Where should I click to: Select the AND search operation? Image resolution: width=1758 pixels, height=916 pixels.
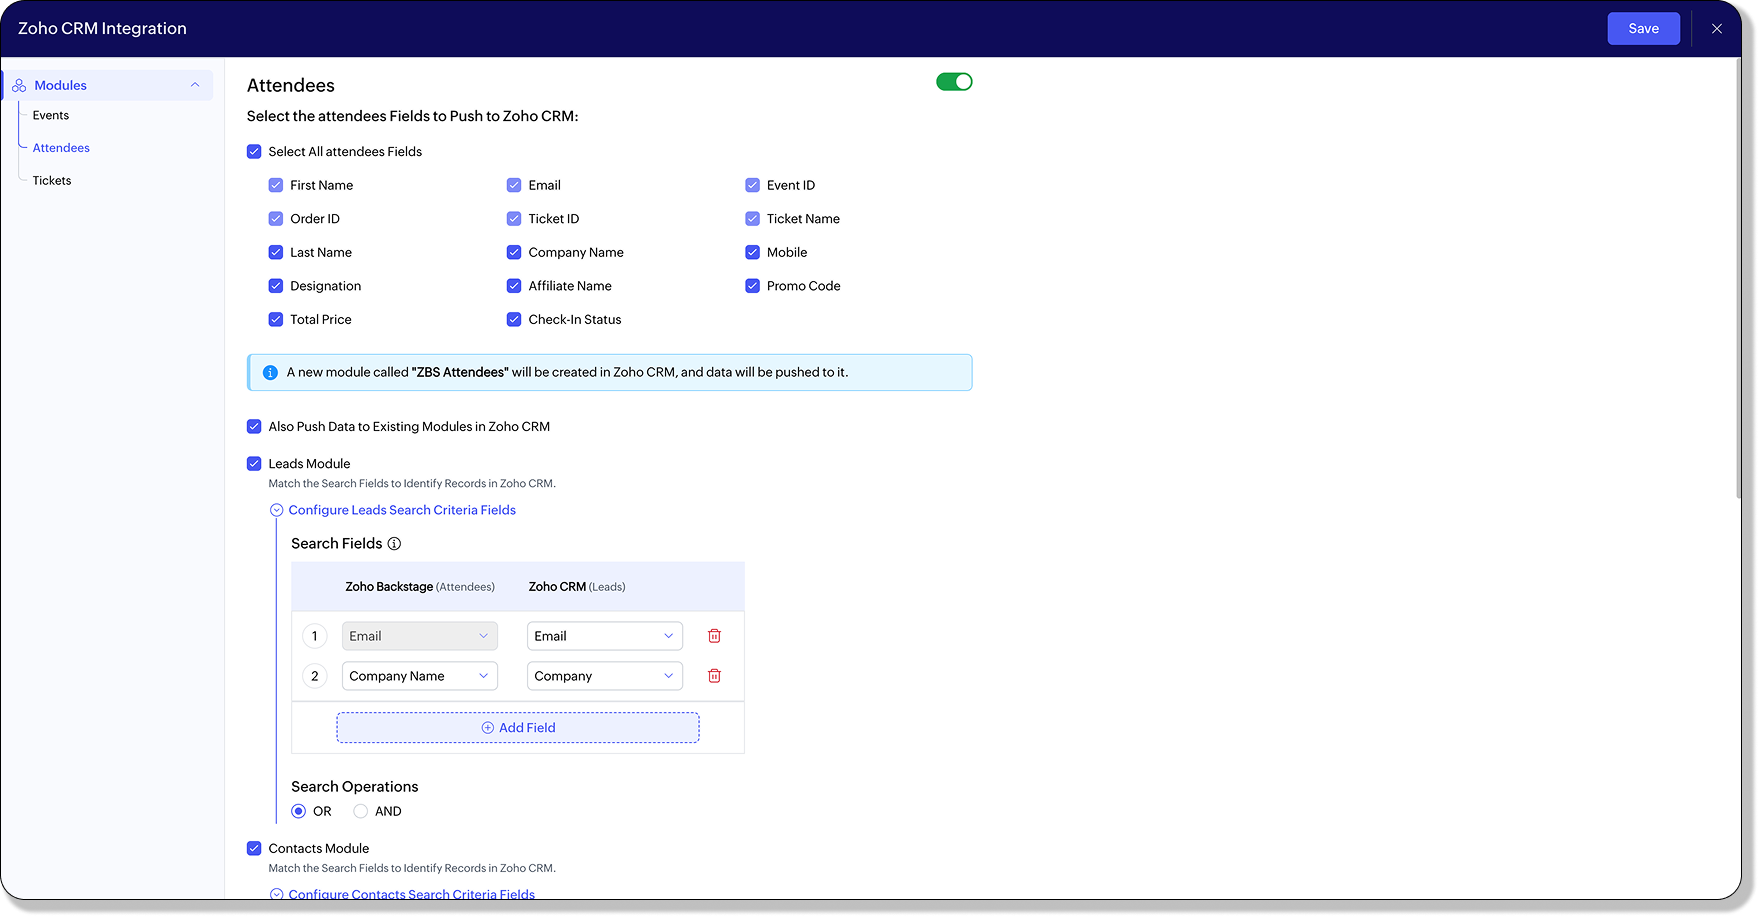(361, 812)
